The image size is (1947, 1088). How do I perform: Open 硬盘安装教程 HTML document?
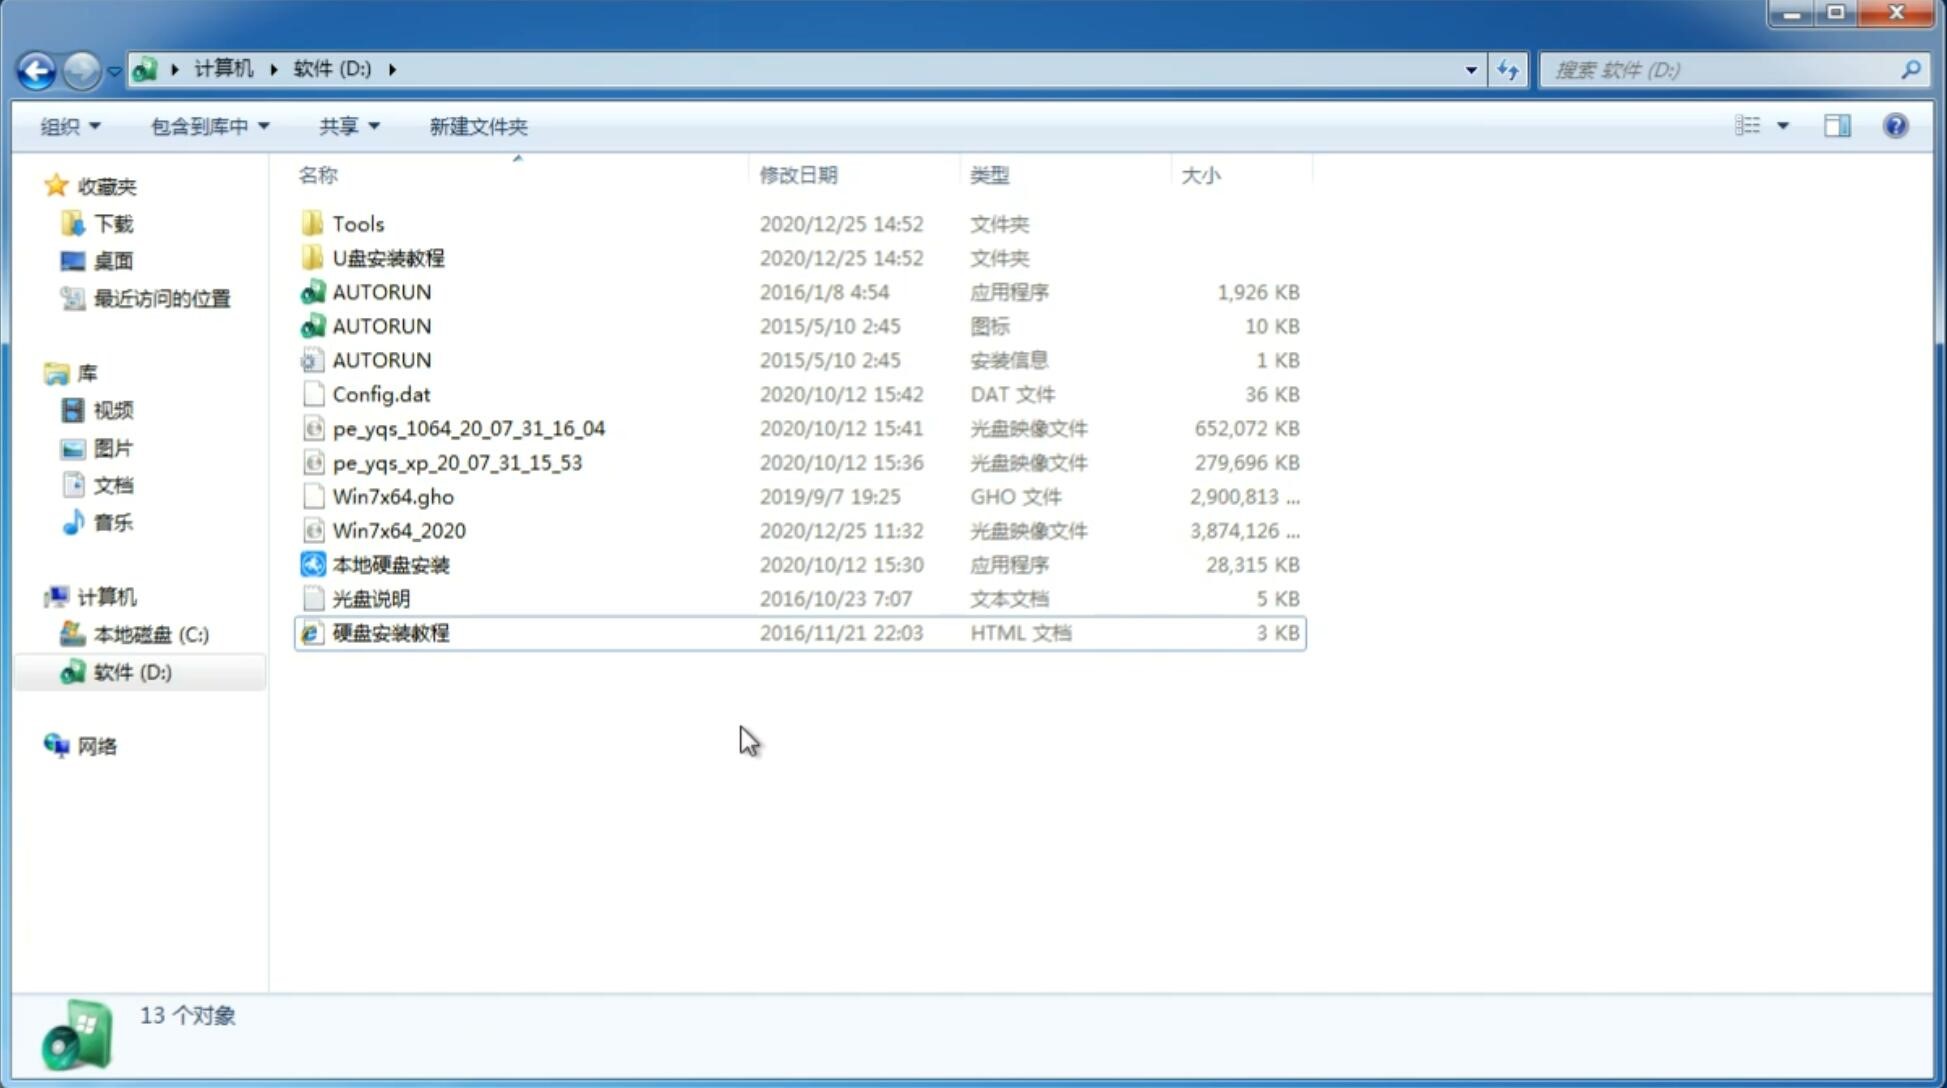pyautogui.click(x=390, y=632)
